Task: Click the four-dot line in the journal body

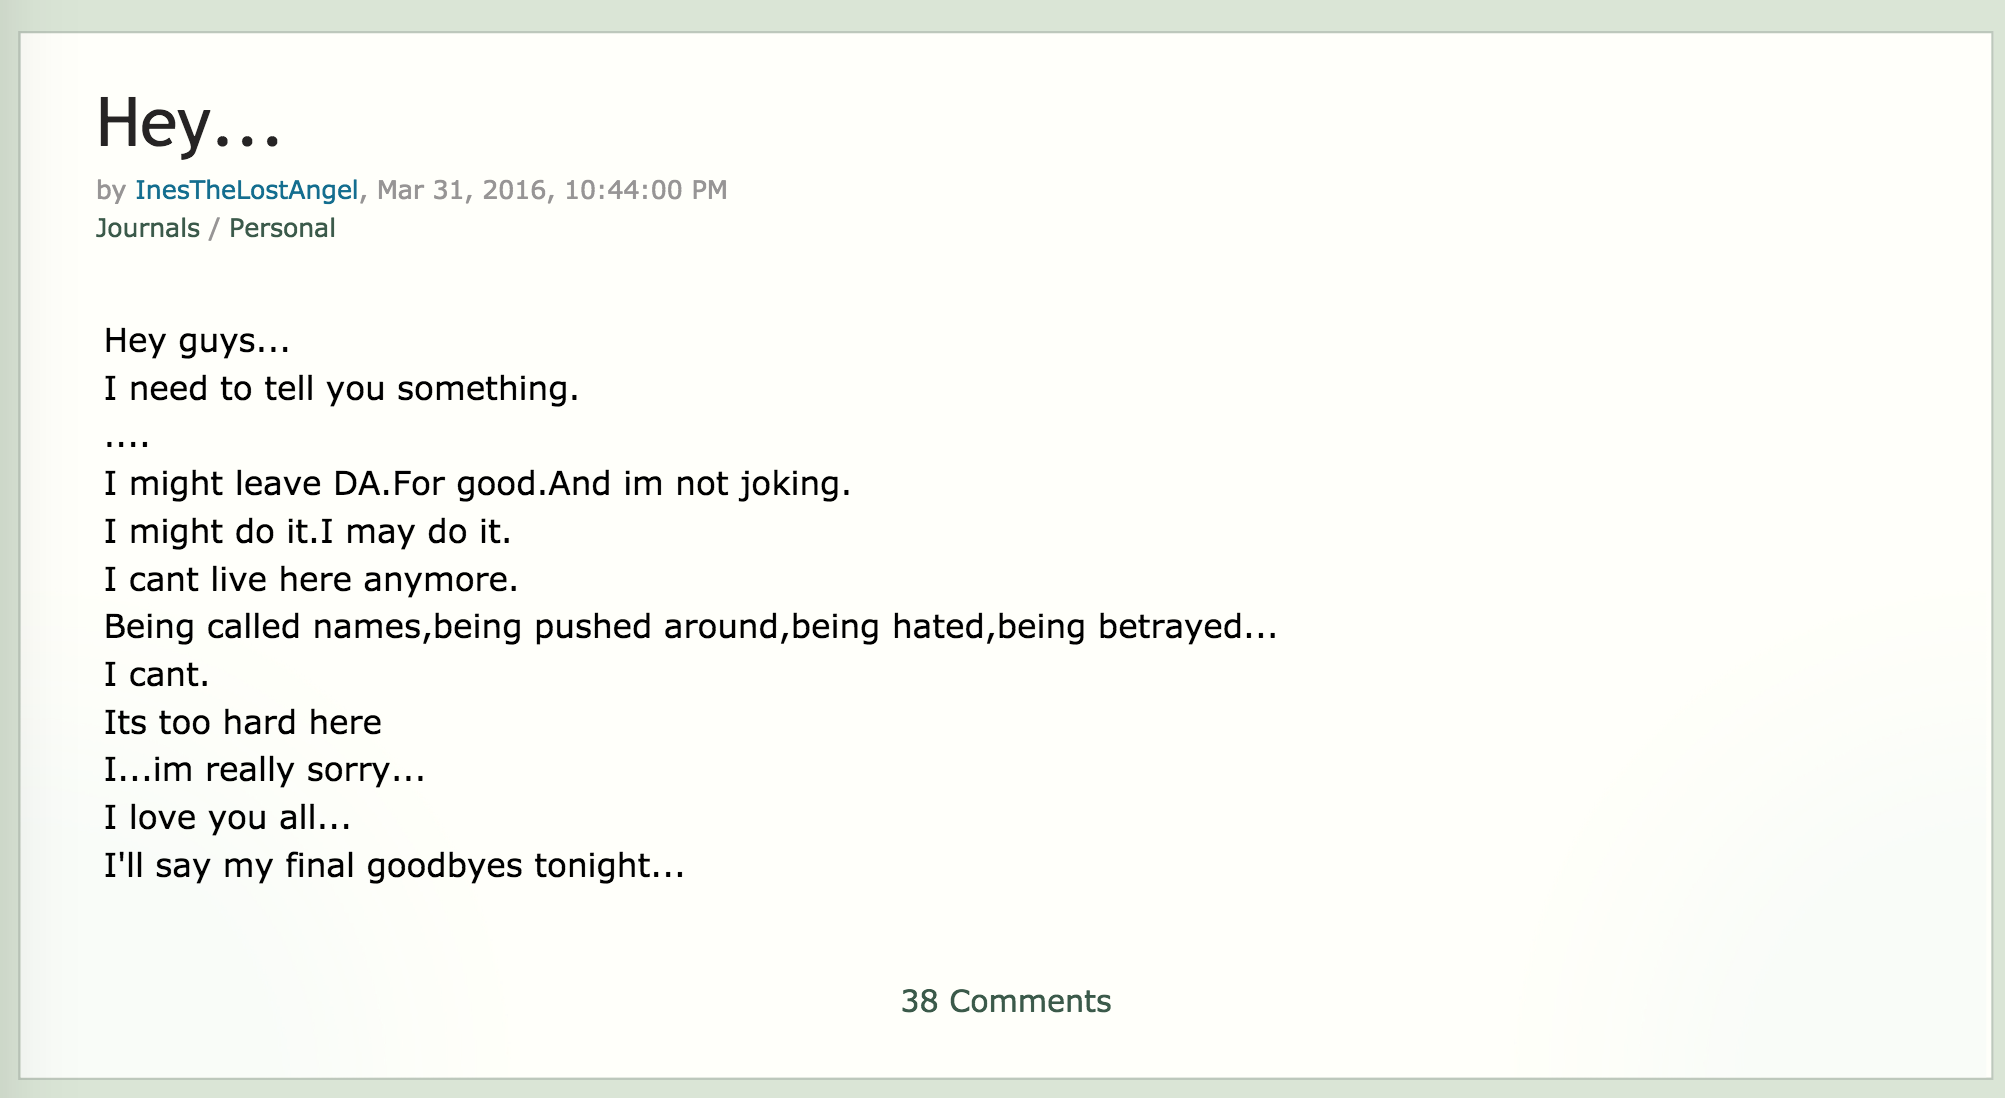Action: [x=127, y=440]
